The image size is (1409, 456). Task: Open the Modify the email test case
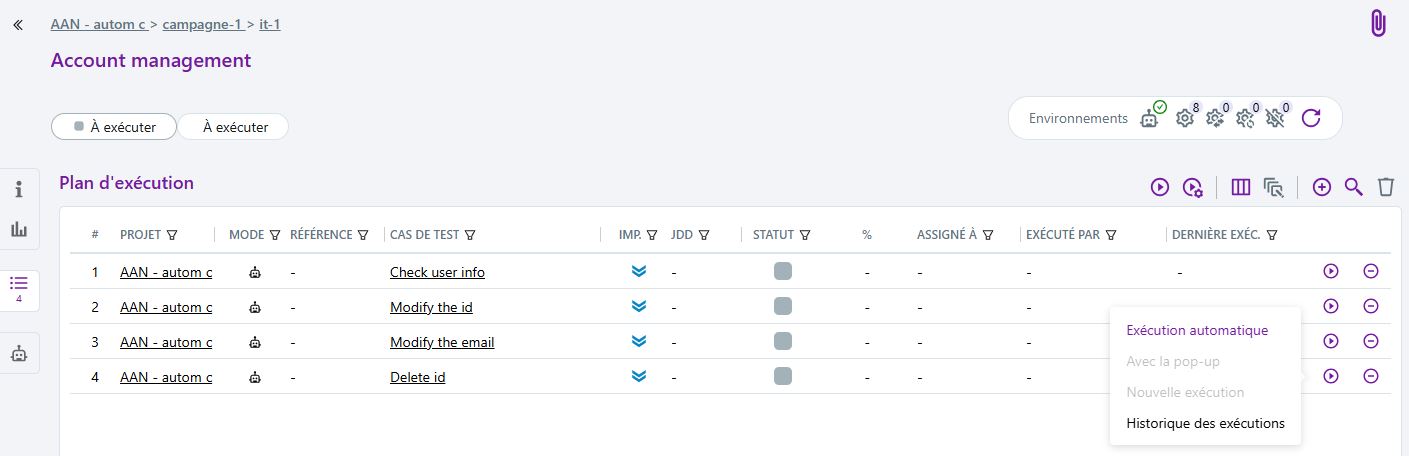click(x=442, y=342)
